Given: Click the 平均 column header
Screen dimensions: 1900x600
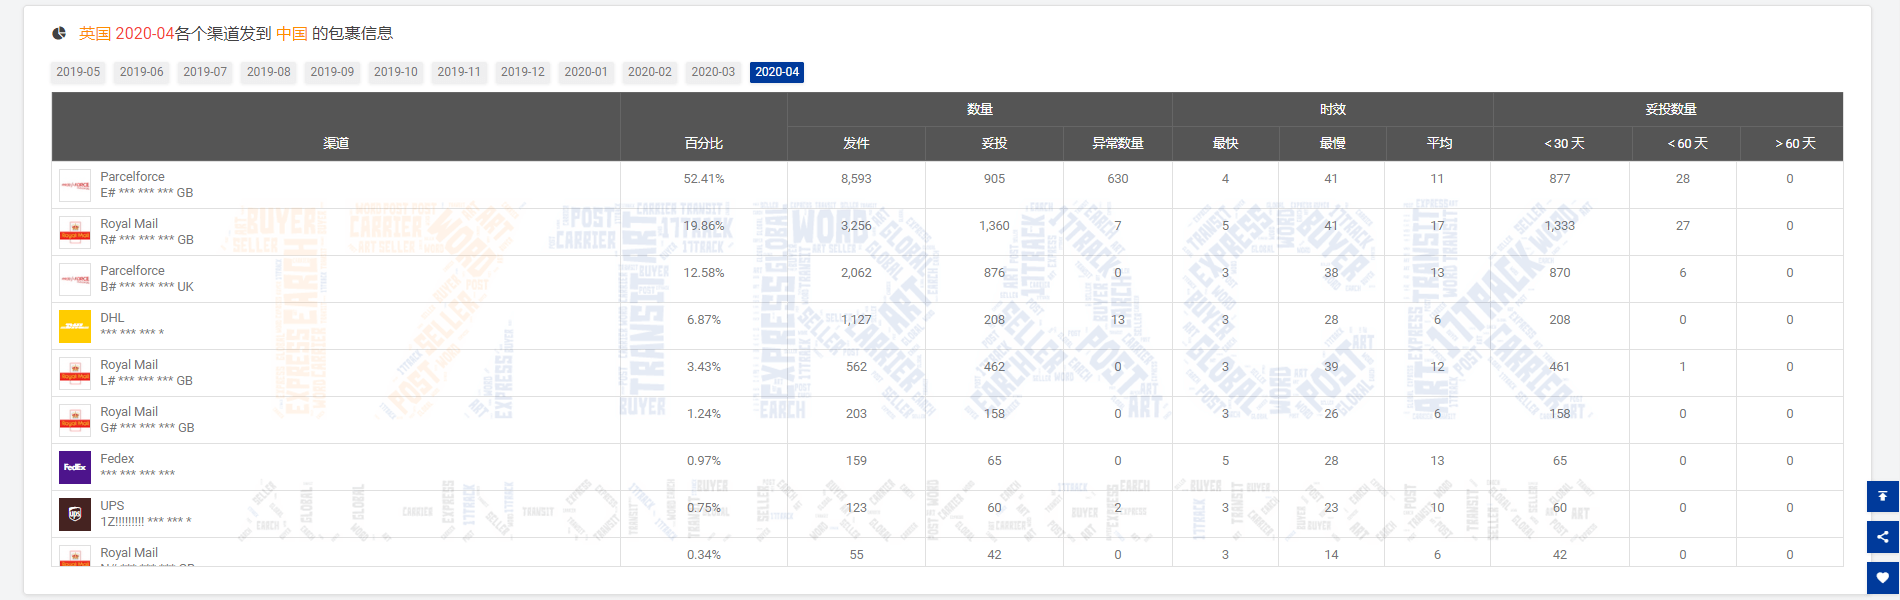Looking at the screenshot, I should coord(1440,143).
